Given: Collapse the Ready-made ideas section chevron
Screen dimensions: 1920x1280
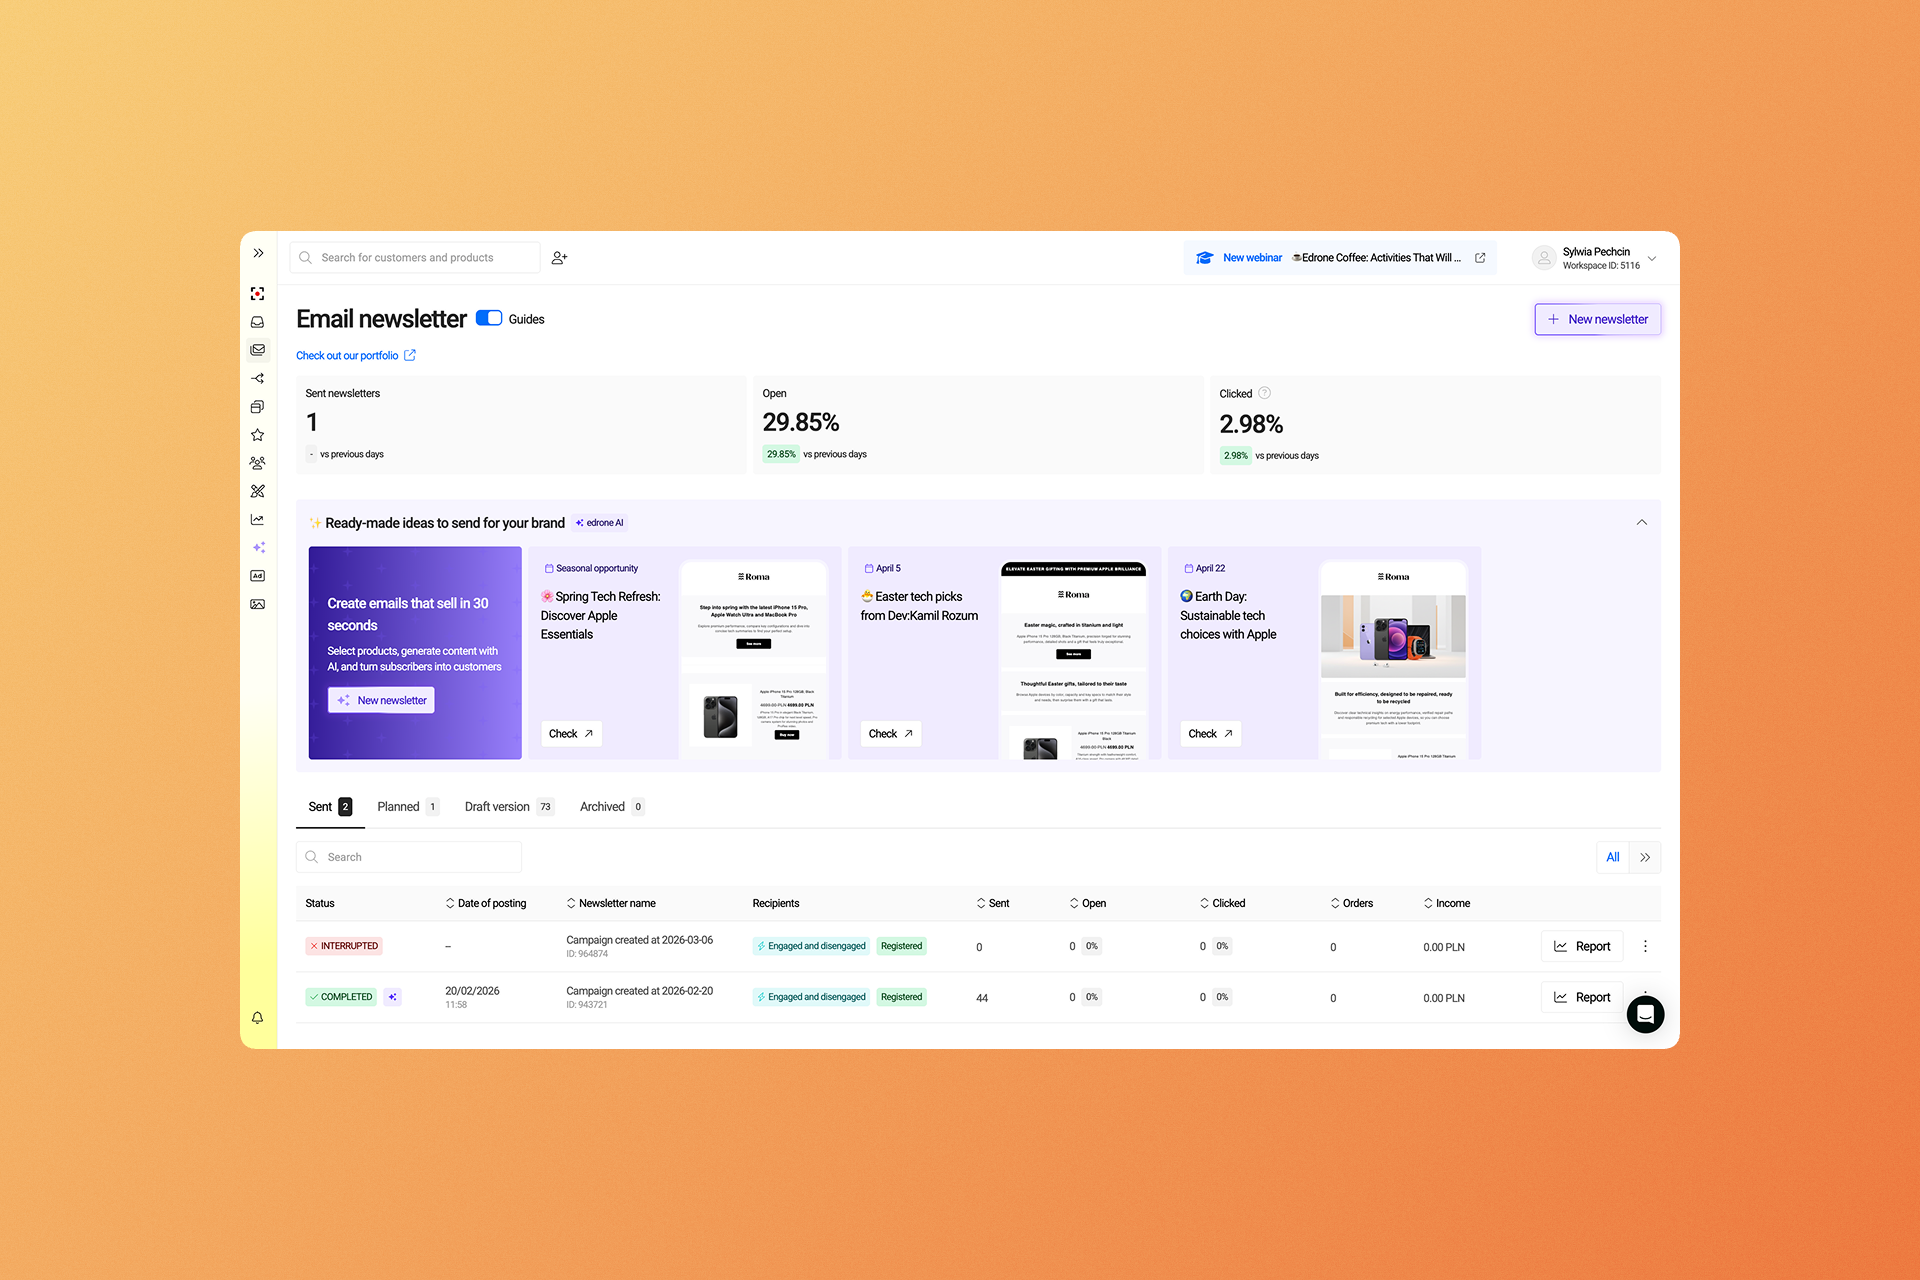Looking at the screenshot, I should [x=1641, y=522].
